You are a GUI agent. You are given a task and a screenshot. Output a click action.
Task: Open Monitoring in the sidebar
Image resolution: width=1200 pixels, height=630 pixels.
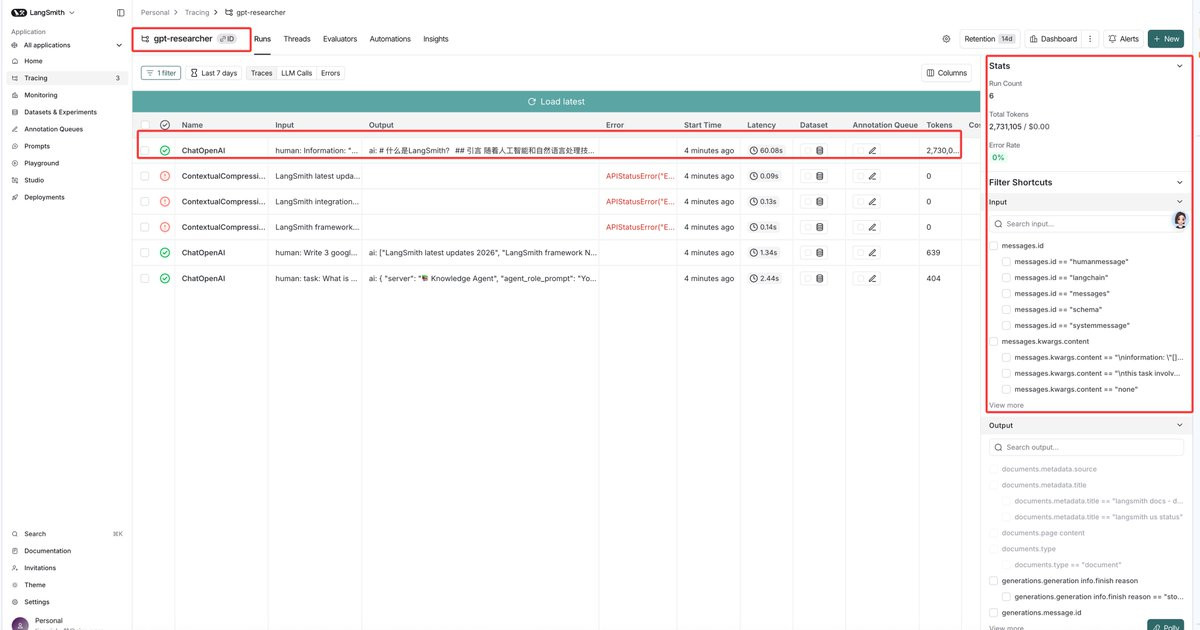pyautogui.click(x=41, y=95)
